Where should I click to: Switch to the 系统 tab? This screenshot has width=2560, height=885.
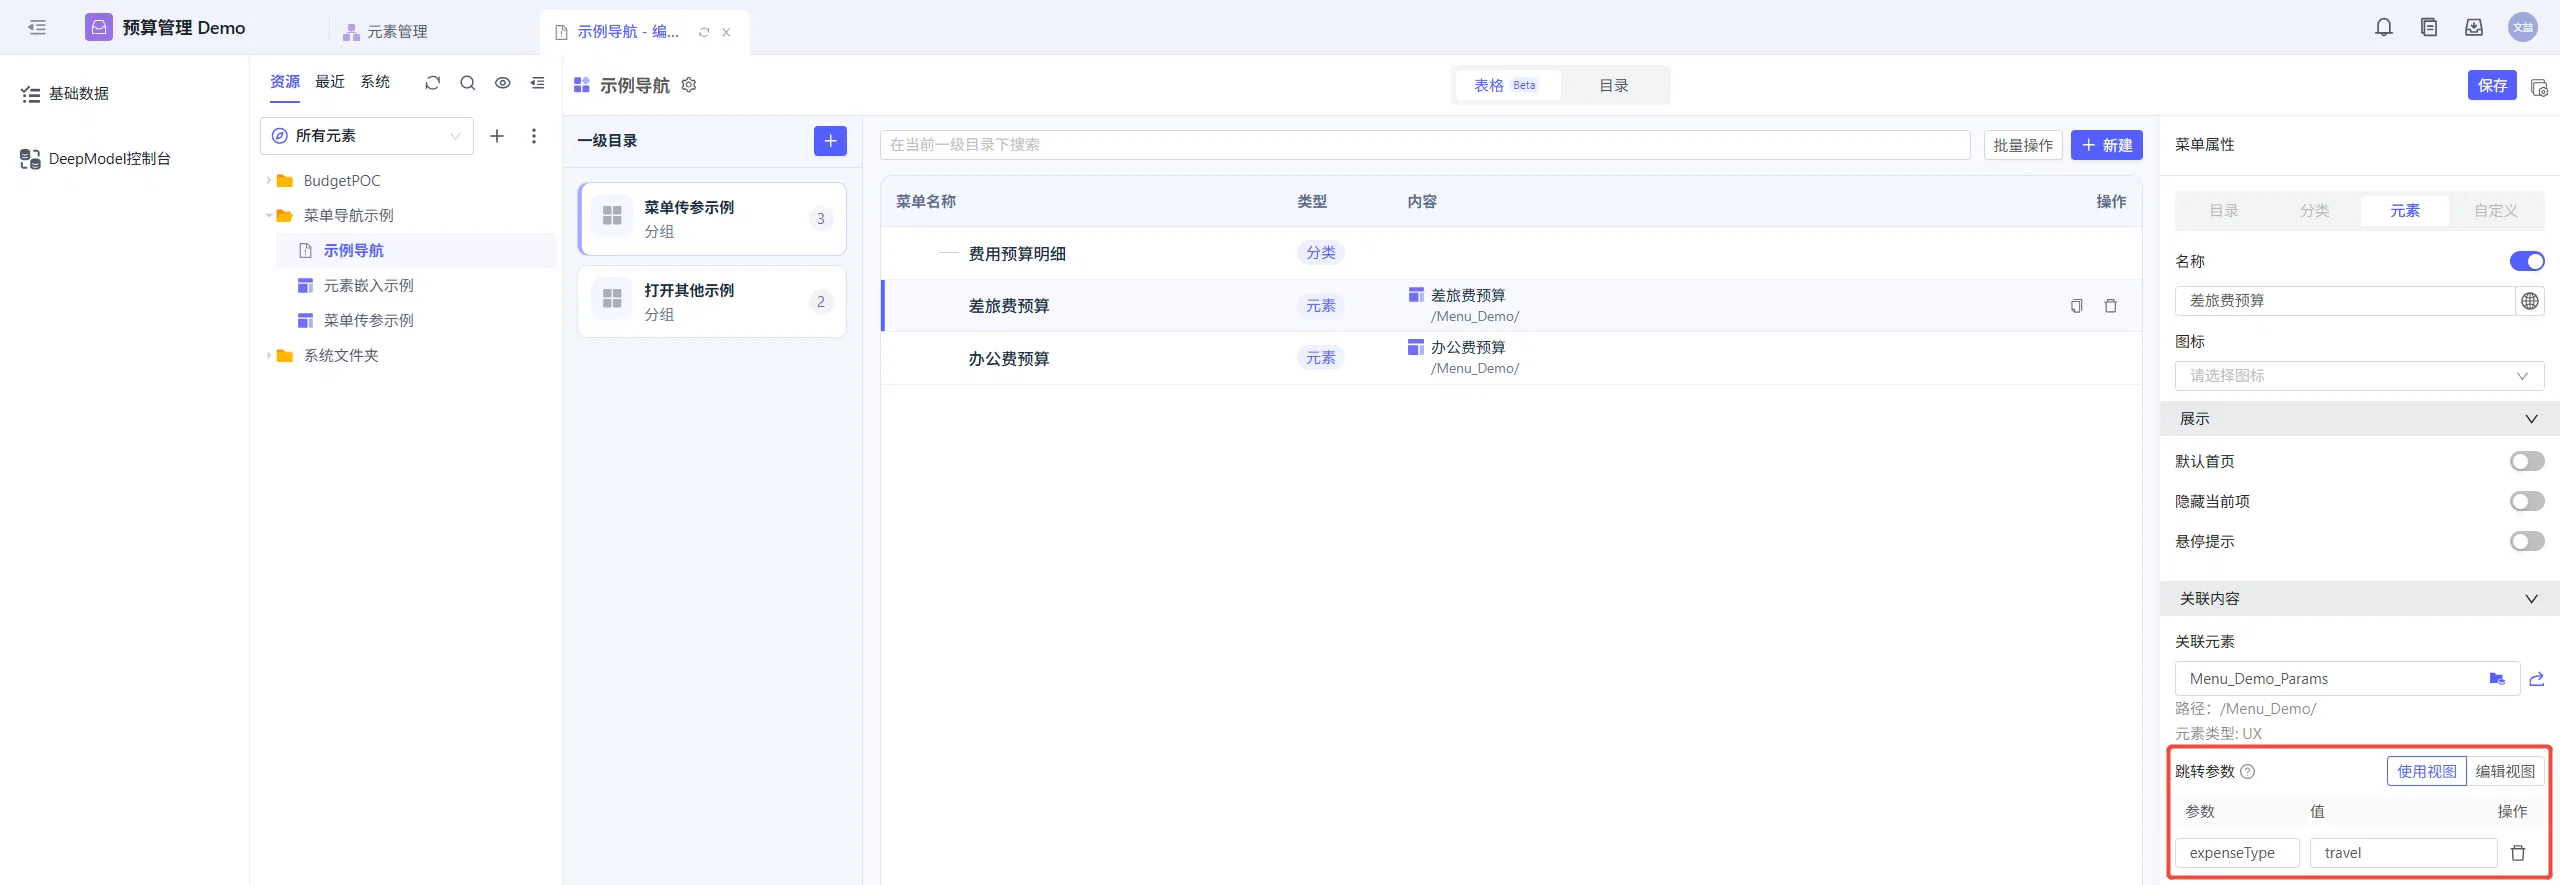(x=375, y=82)
